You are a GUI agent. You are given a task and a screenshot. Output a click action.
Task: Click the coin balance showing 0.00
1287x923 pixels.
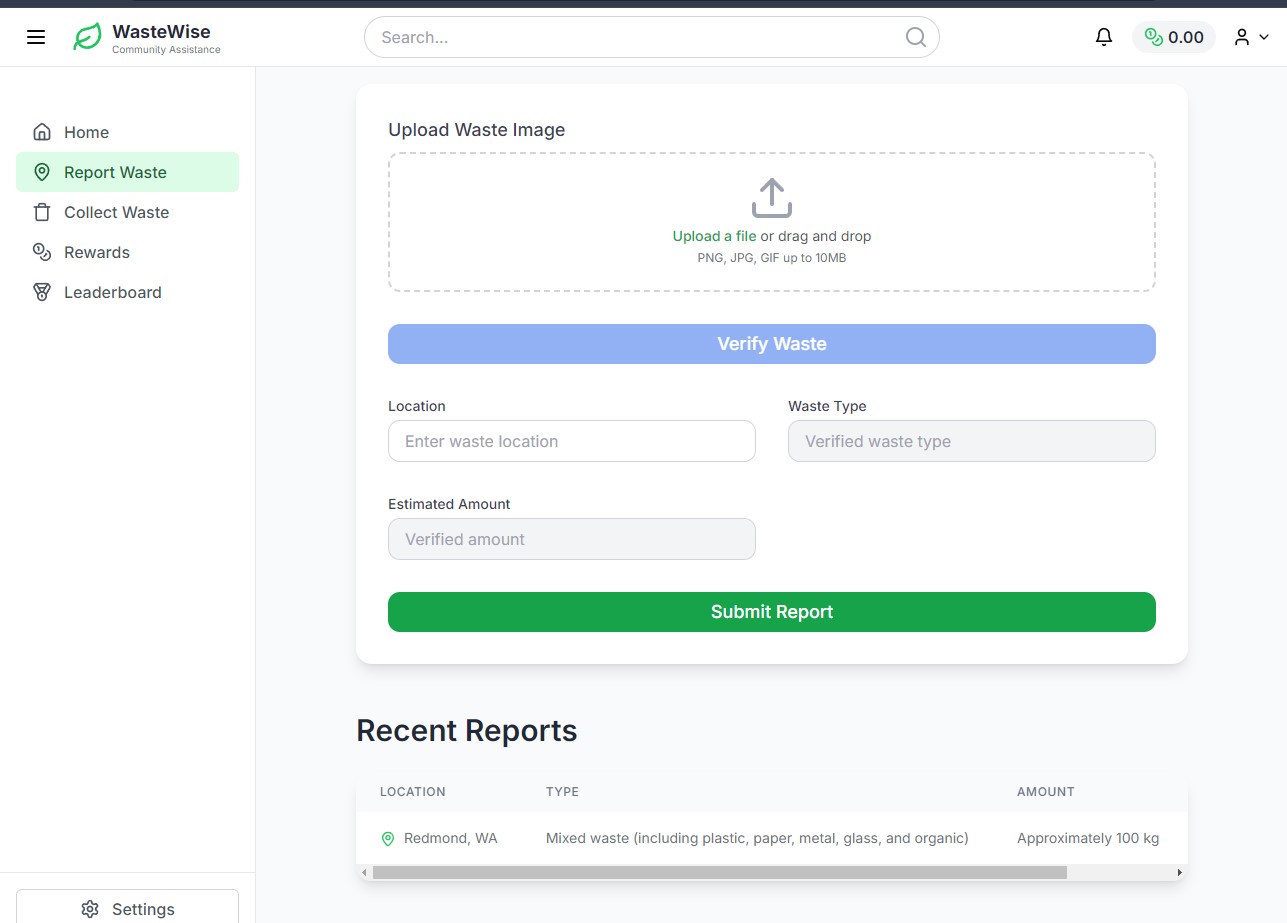click(x=1174, y=36)
